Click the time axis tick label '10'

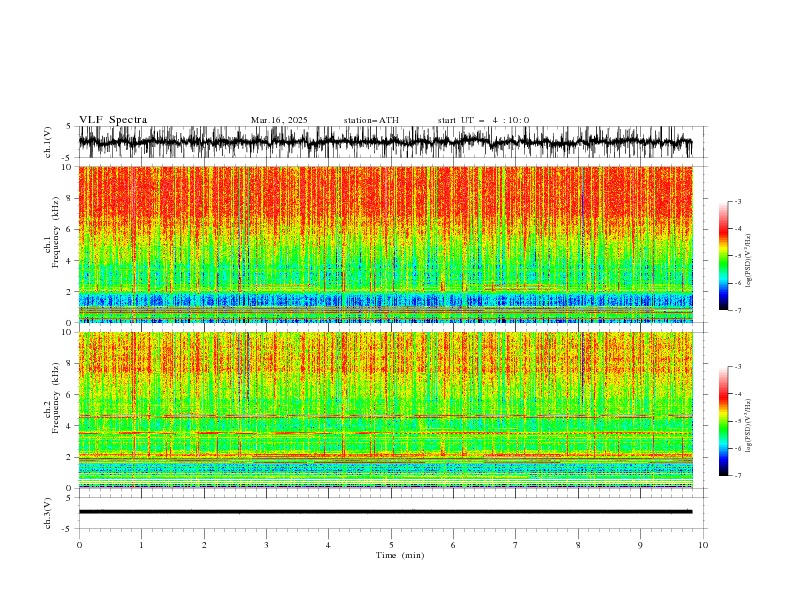tap(703, 545)
